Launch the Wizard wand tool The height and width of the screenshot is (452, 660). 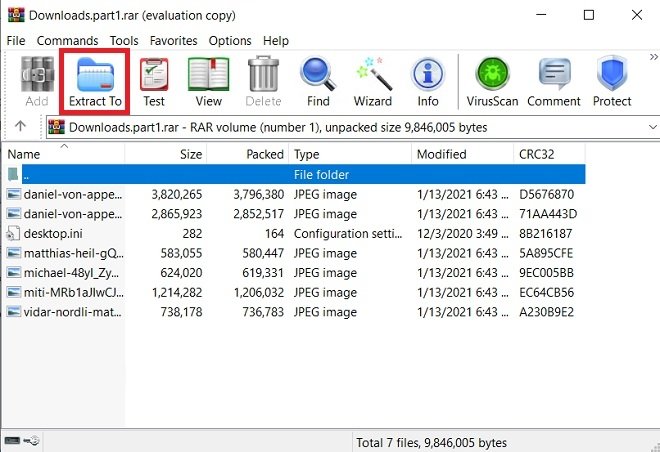[x=373, y=82]
